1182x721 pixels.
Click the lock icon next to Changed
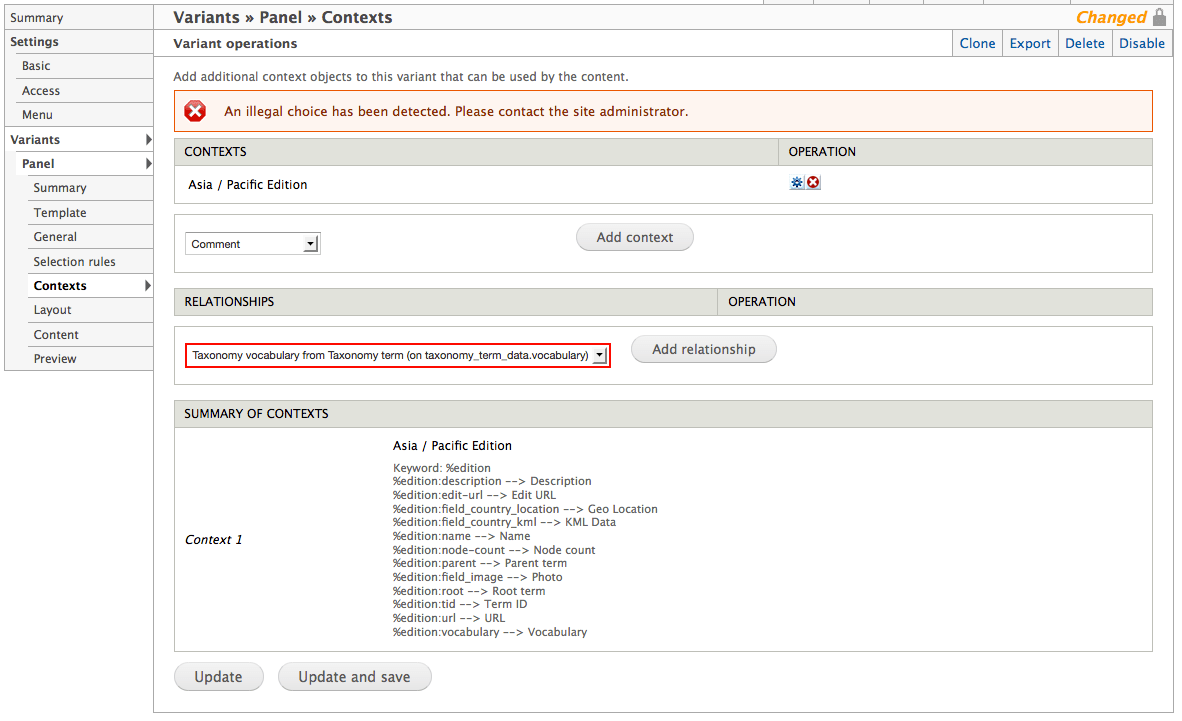click(x=1159, y=17)
